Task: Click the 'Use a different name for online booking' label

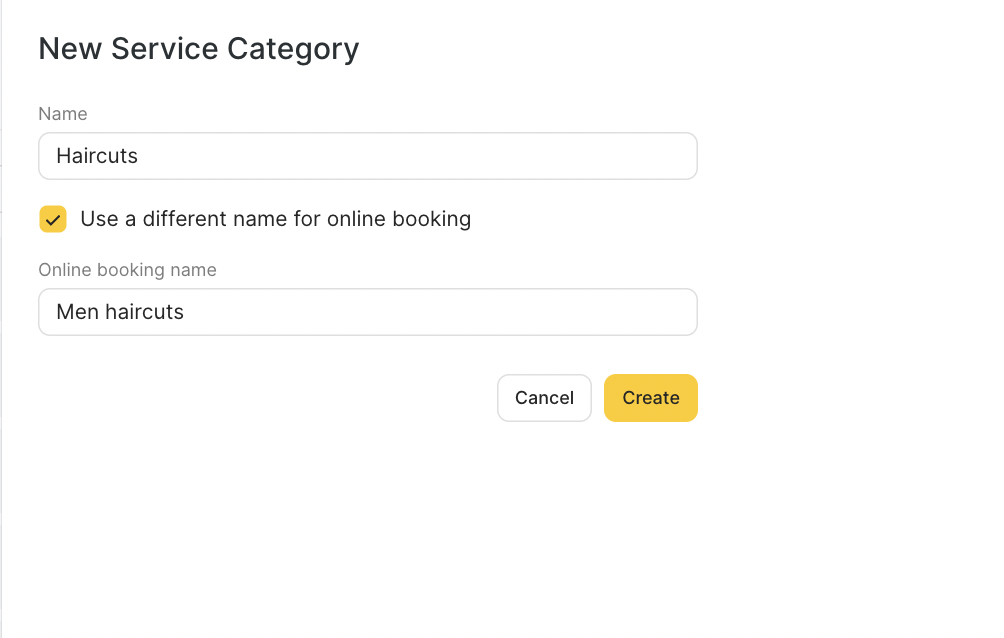Action: pos(275,219)
